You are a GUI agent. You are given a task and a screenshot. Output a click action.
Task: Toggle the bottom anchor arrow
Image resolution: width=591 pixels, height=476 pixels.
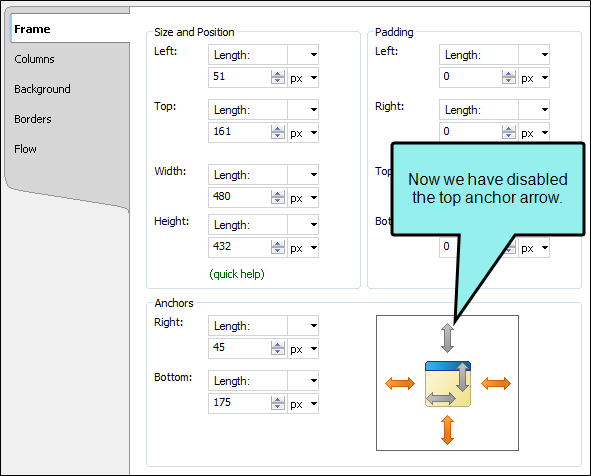click(447, 430)
